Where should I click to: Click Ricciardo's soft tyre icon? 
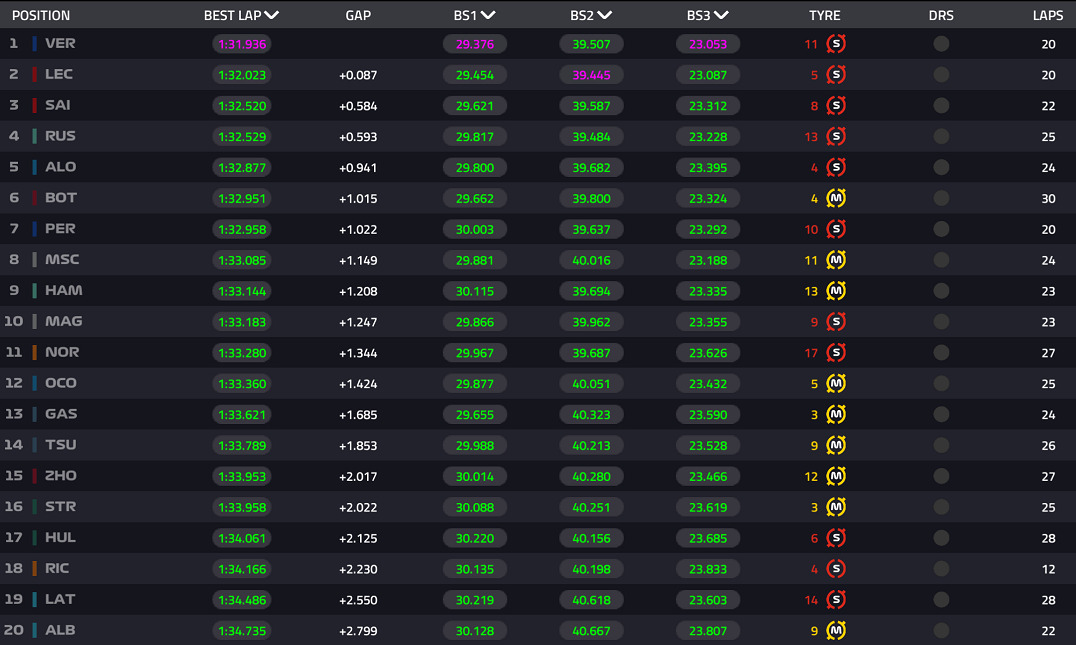(836, 569)
